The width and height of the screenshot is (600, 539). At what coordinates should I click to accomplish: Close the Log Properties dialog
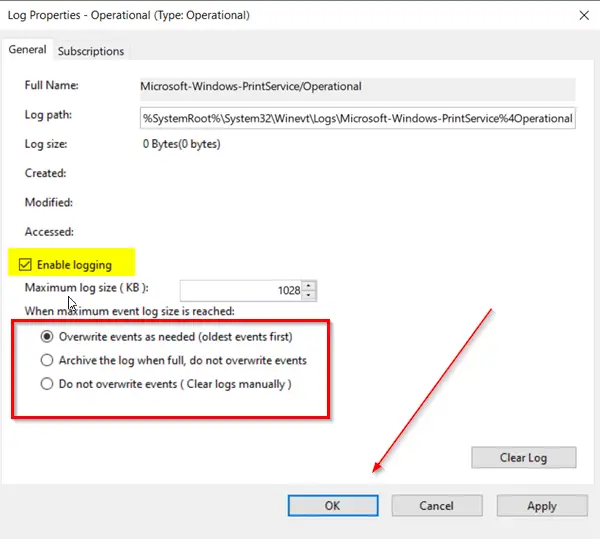(584, 15)
